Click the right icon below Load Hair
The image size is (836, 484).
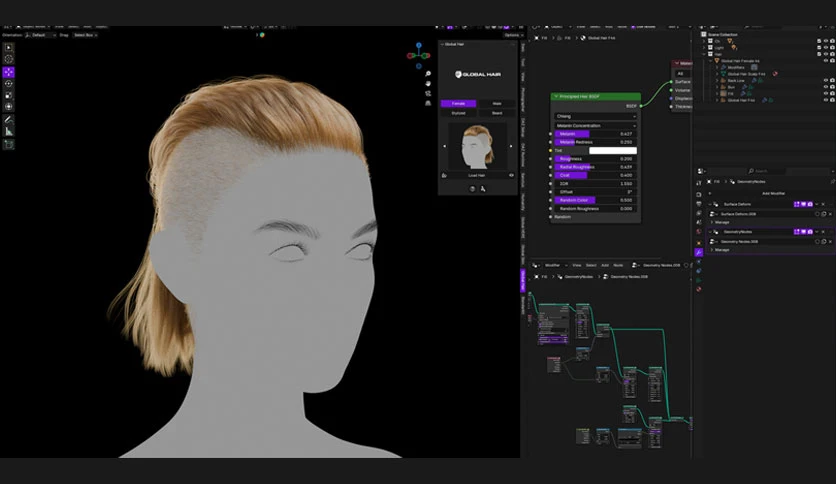point(483,189)
